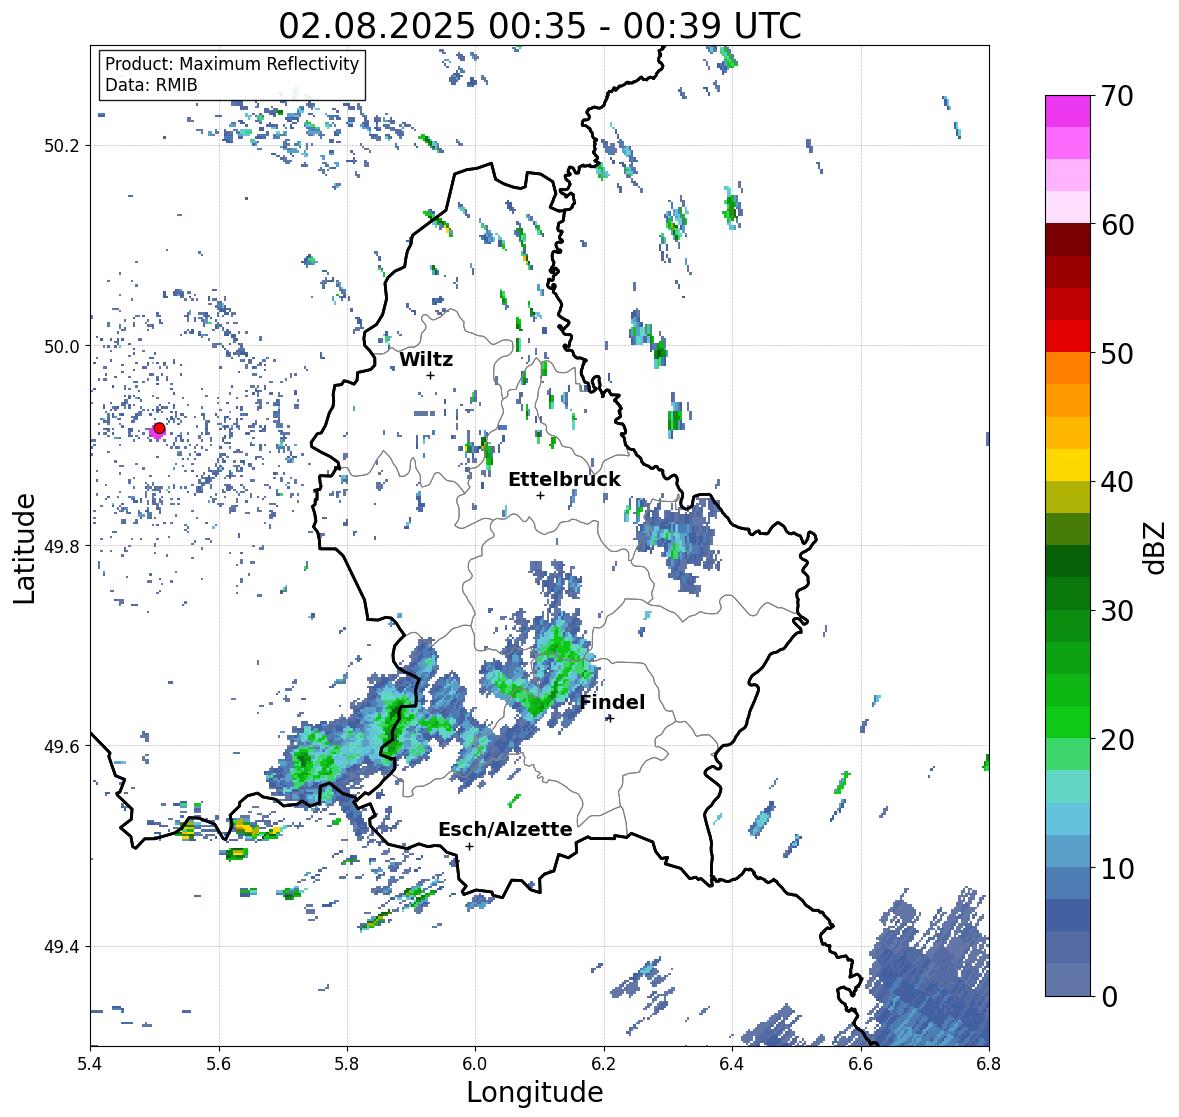1179x1117 pixels.
Task: Click the red dot marker near 5.5 longitude
Action: (x=159, y=428)
